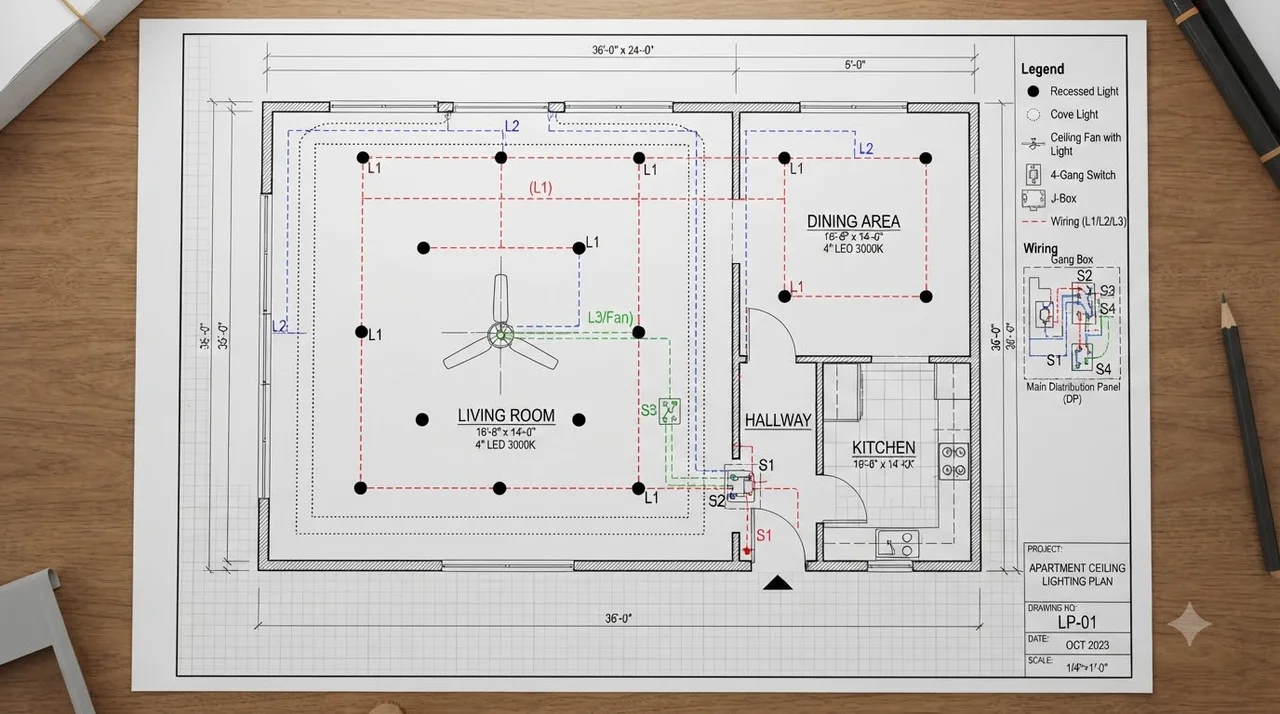Viewport: 1280px width, 714px height.
Task: Click the Cove Light circle symbol in legend
Action: (1033, 115)
